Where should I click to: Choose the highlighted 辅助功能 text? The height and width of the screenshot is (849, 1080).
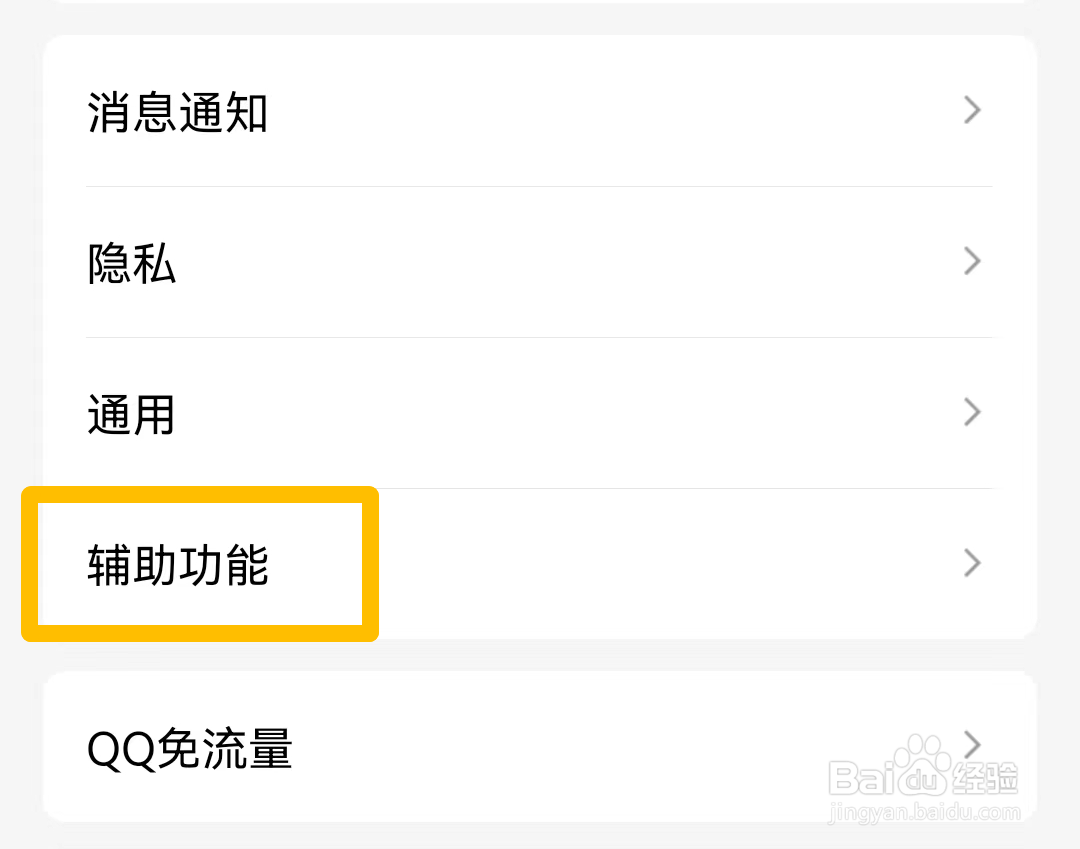178,565
